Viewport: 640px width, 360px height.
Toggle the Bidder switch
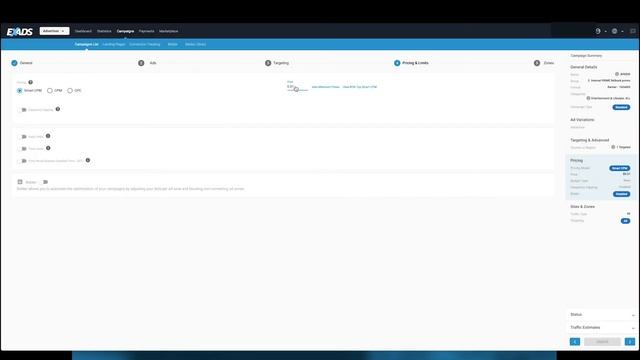[44, 182]
